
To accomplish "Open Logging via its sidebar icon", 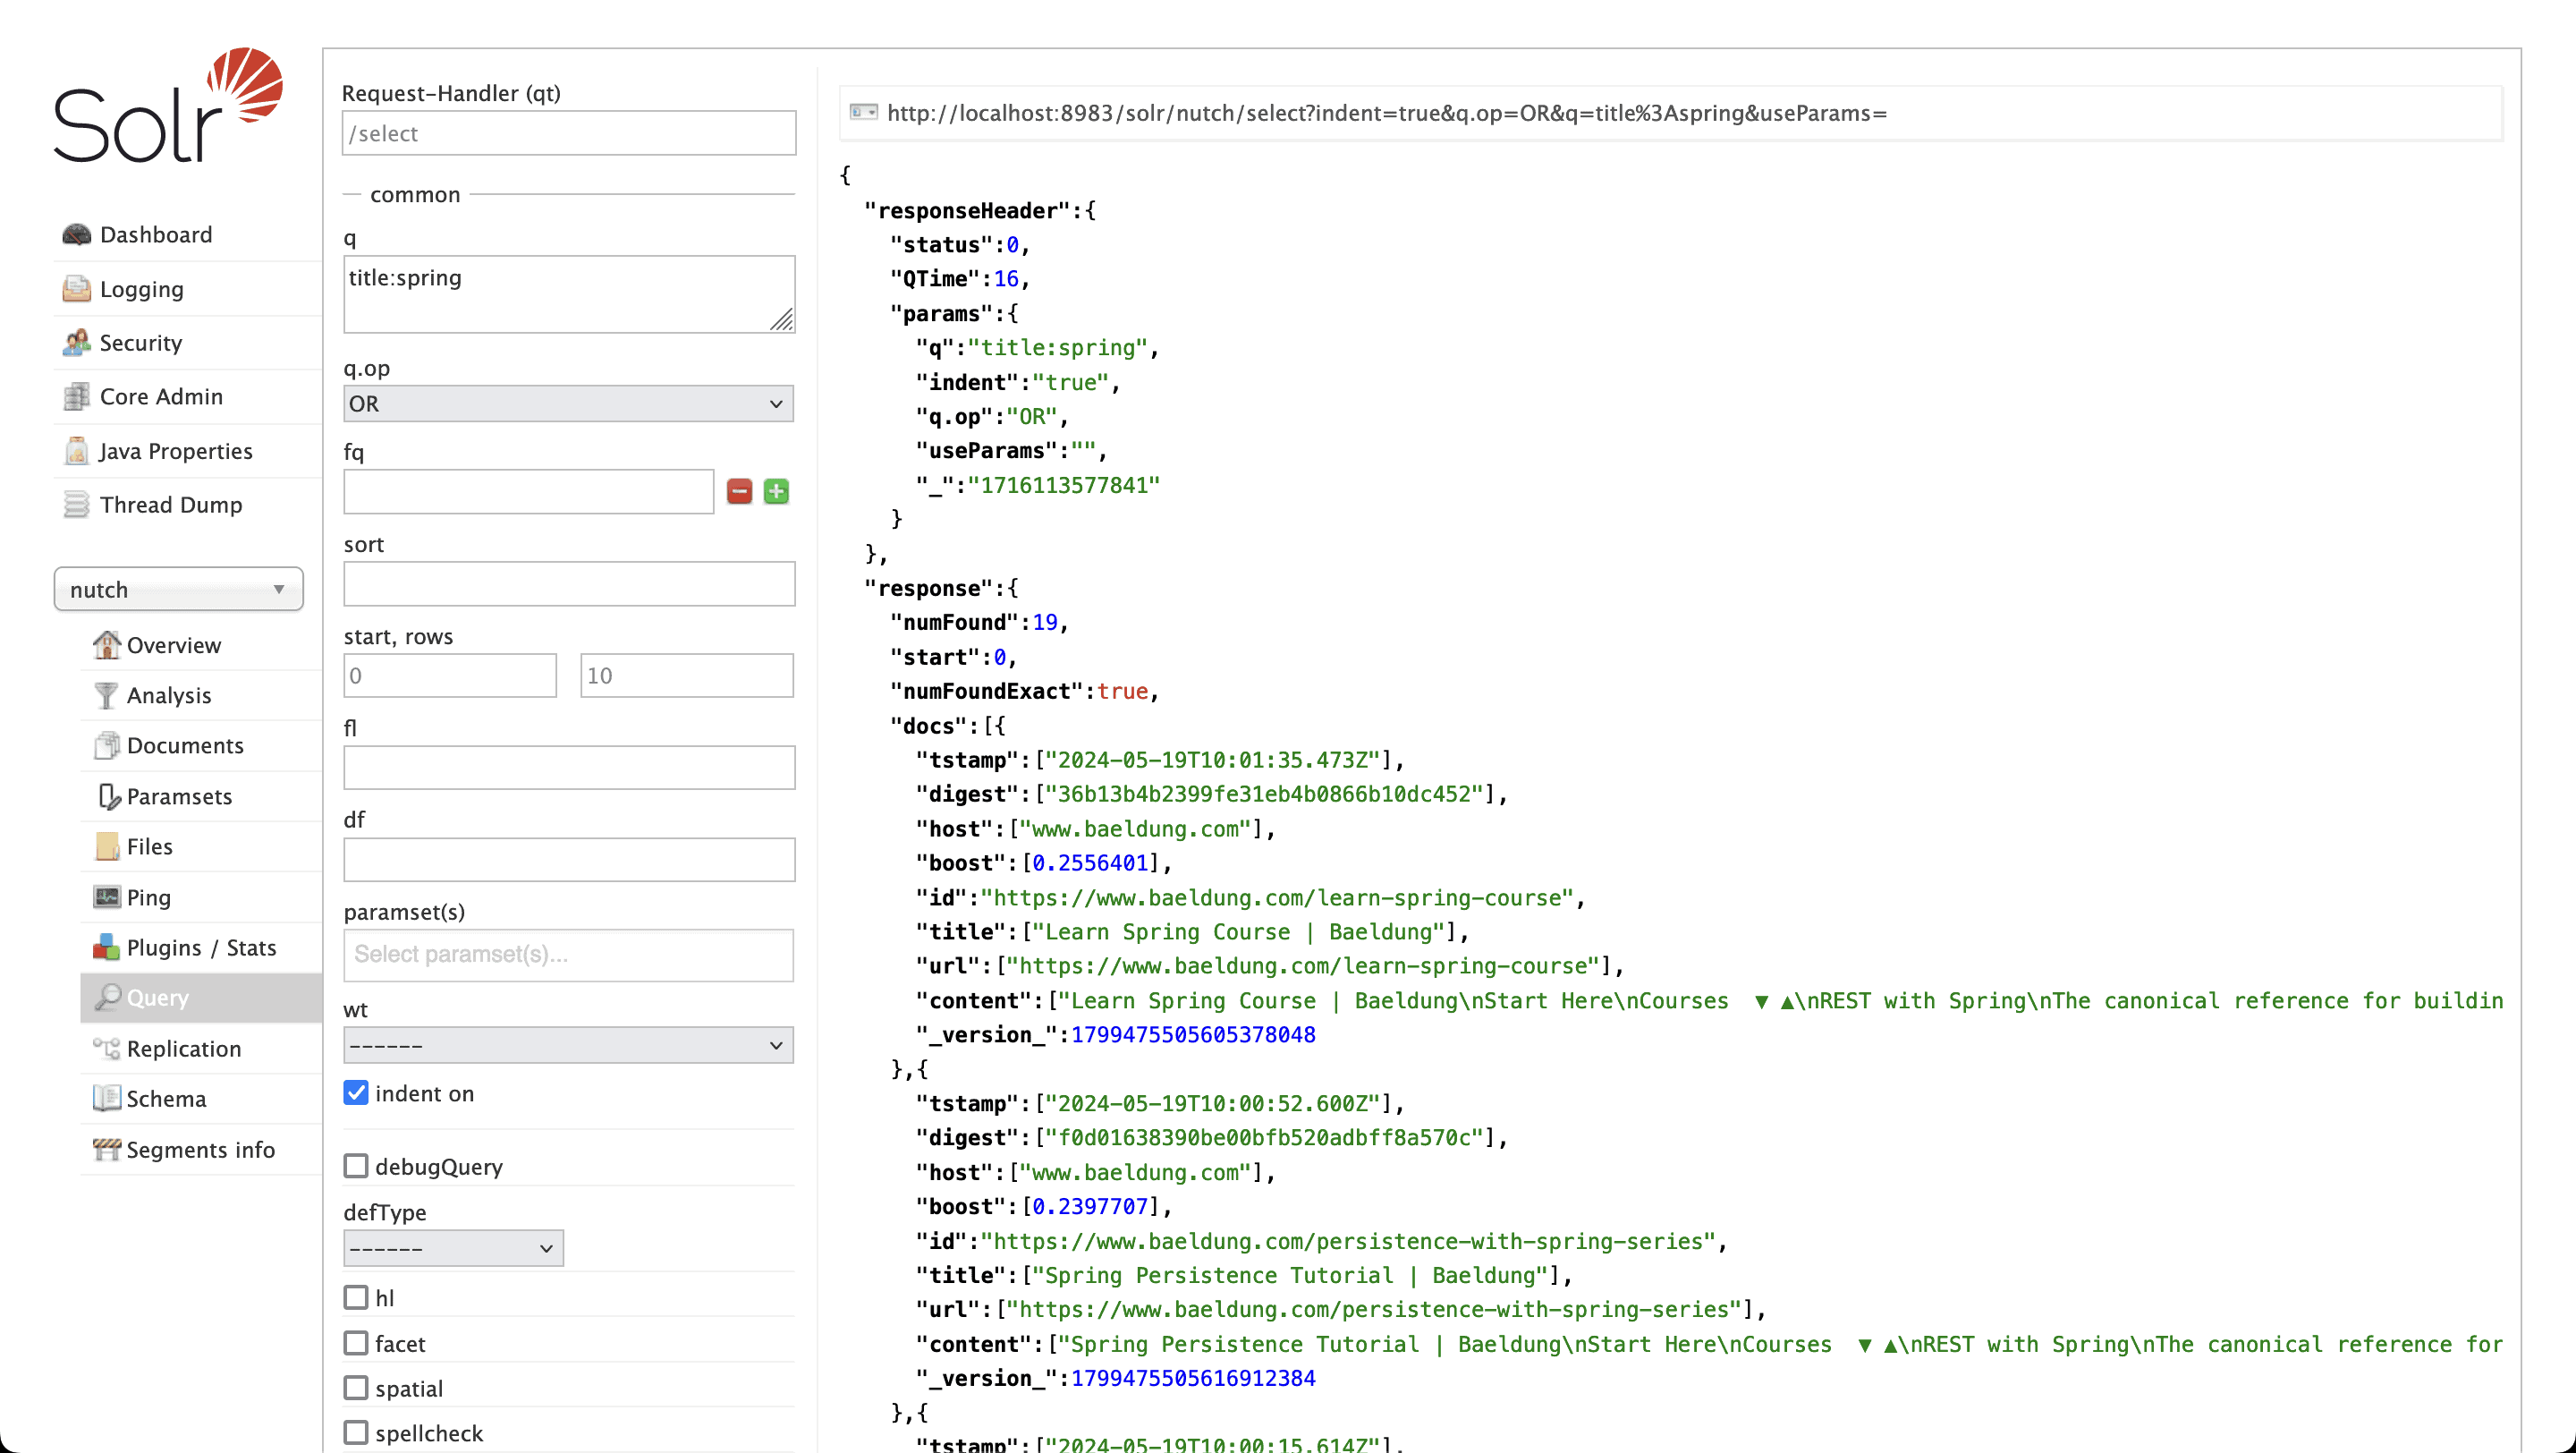I will (x=76, y=289).
